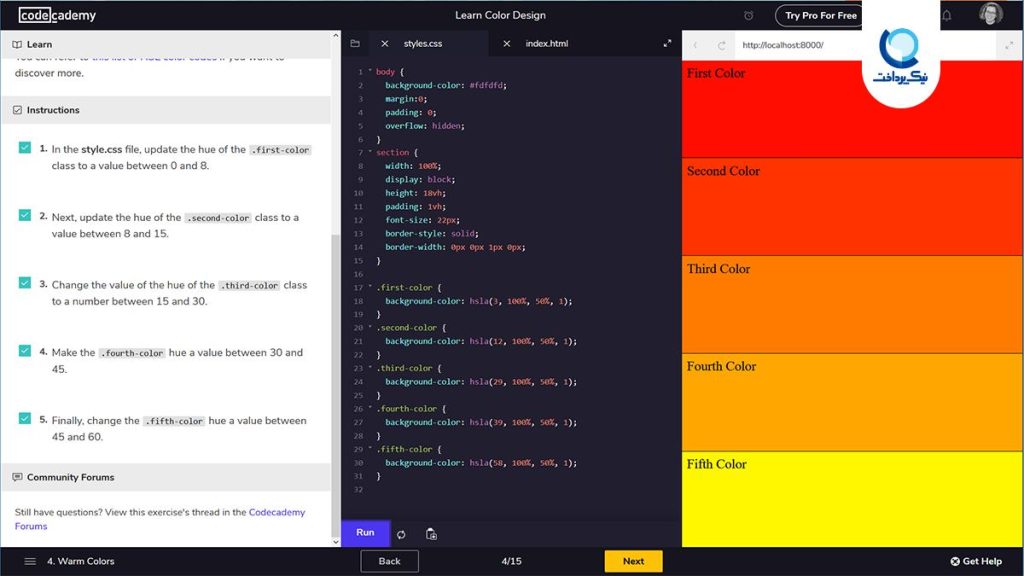
Task: Toggle checkbox for step 5 fifth-color instruction
Action: [25, 419]
